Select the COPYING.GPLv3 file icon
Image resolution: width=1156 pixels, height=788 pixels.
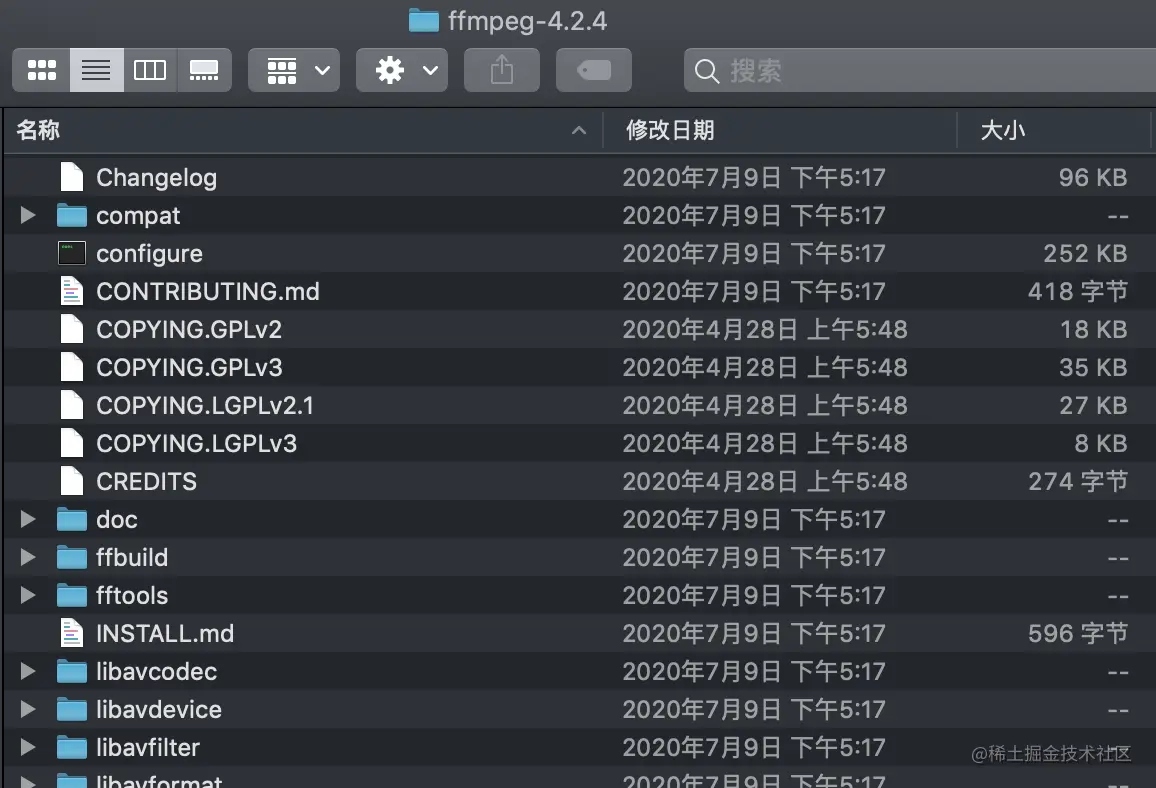click(72, 367)
